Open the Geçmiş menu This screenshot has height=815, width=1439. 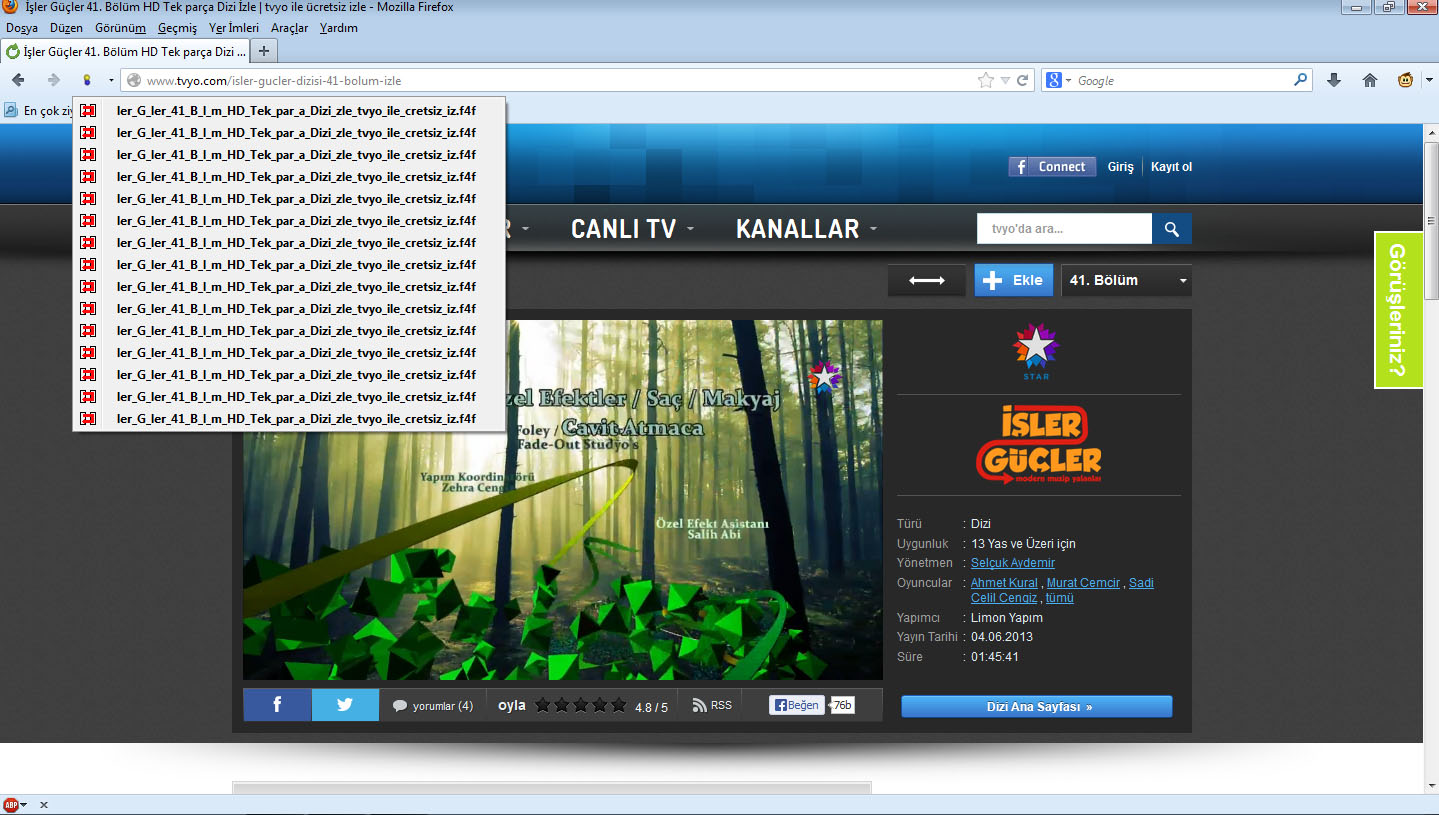pos(177,28)
